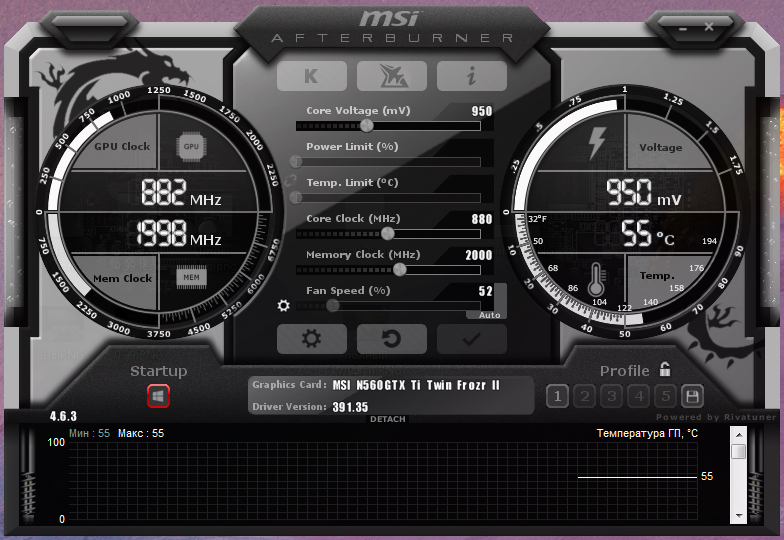
Task: Click the Fan Speed slider handle
Action: (x=332, y=306)
